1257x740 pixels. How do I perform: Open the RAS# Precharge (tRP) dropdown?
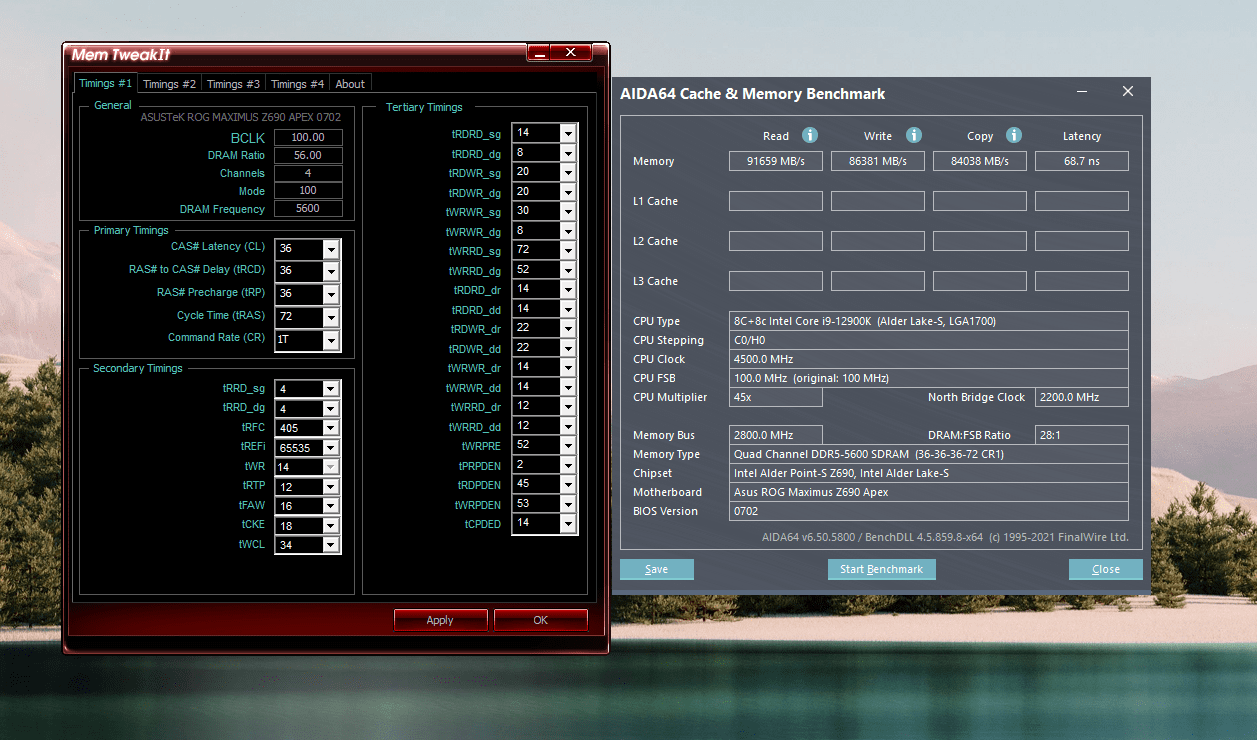click(331, 295)
